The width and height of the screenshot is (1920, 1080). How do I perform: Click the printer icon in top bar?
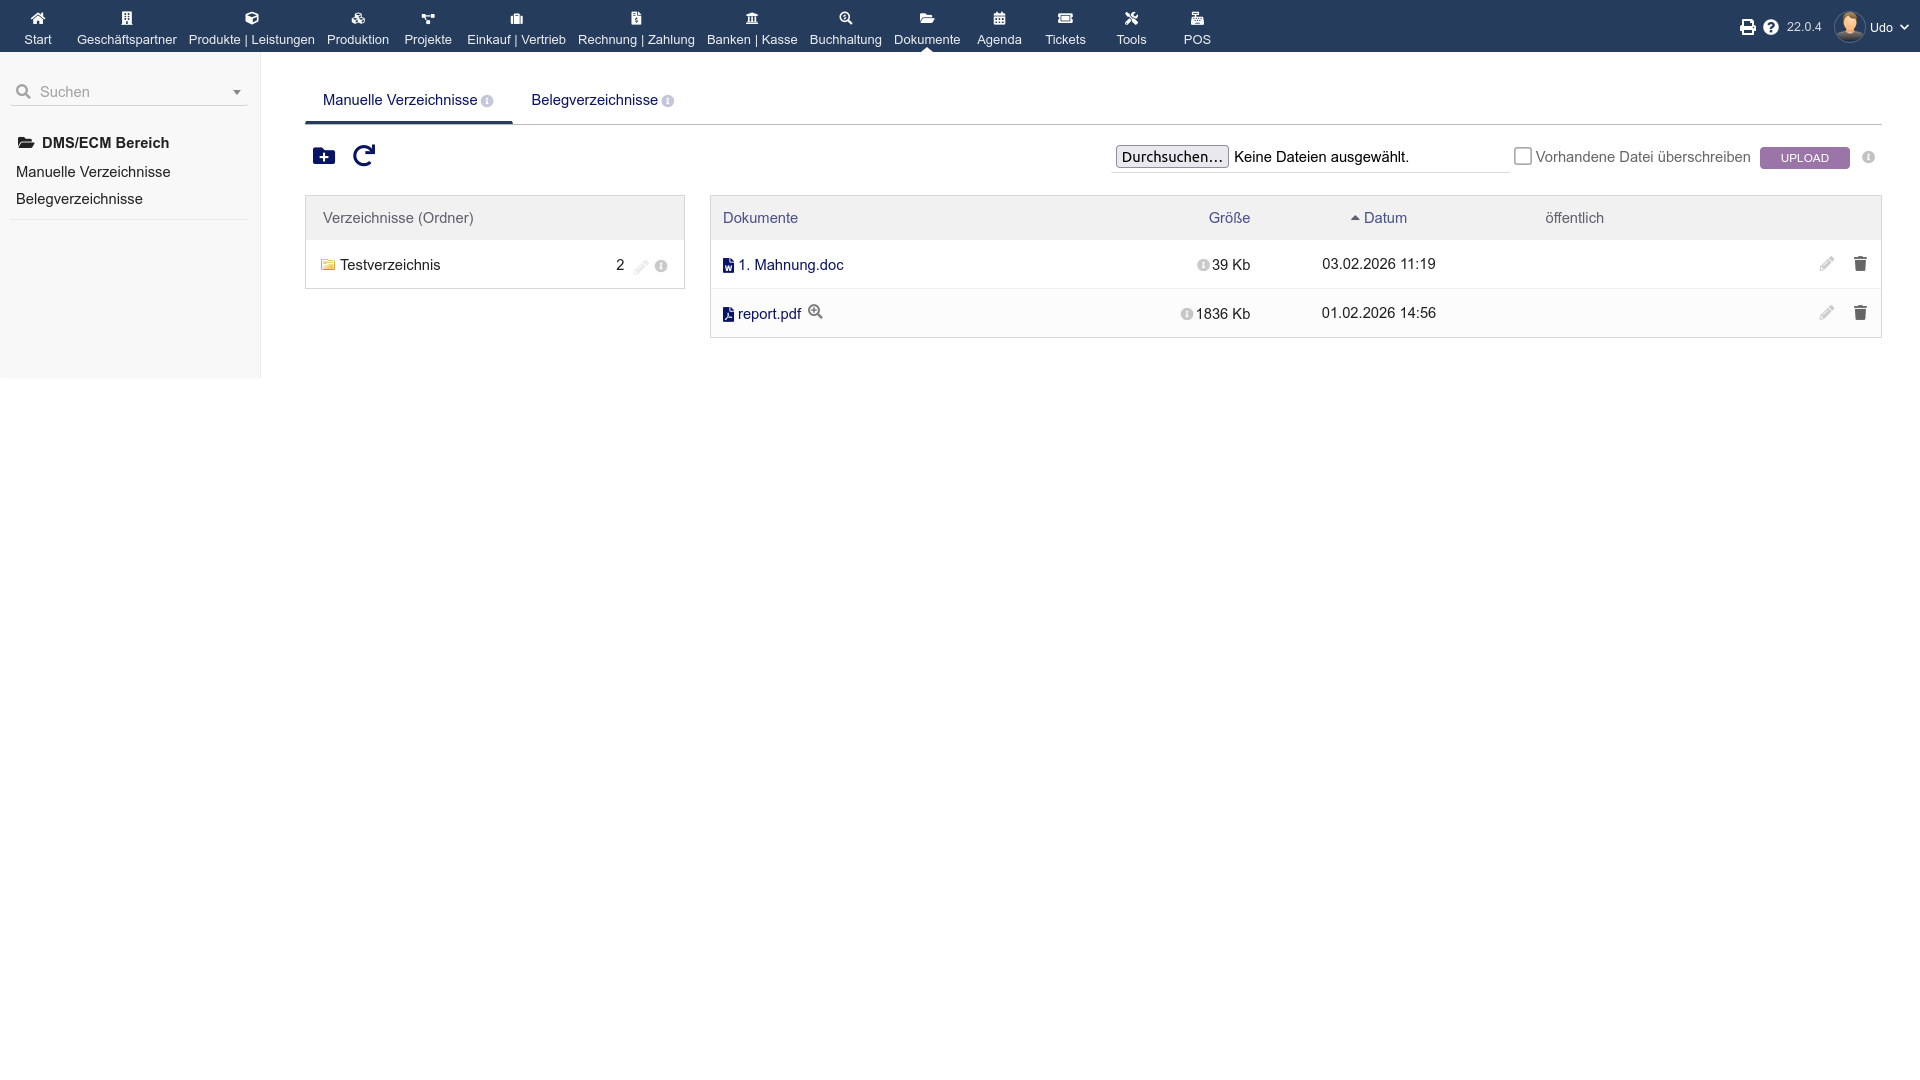click(1747, 27)
